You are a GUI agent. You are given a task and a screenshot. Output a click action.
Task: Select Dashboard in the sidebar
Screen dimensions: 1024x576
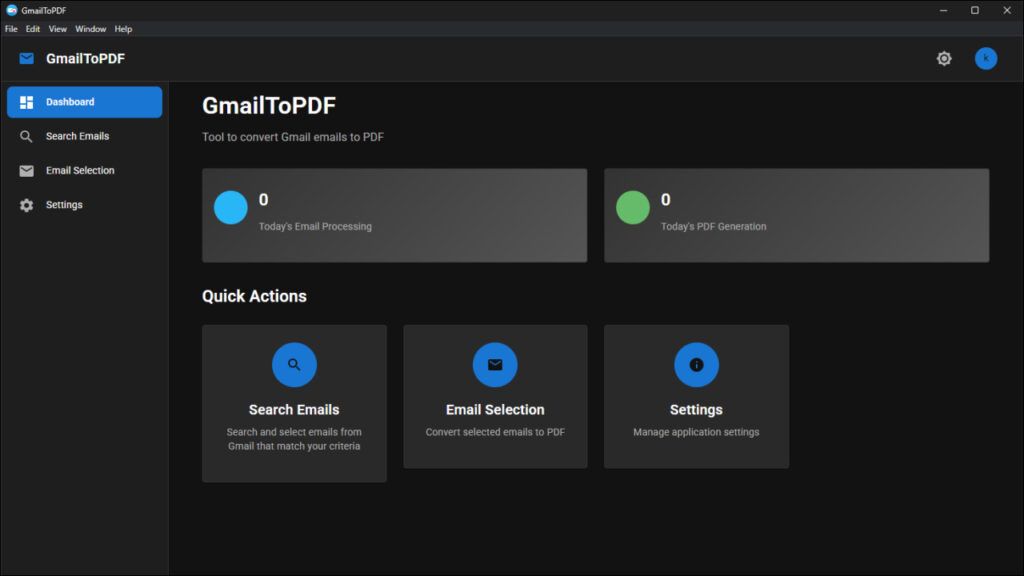[x=84, y=103]
